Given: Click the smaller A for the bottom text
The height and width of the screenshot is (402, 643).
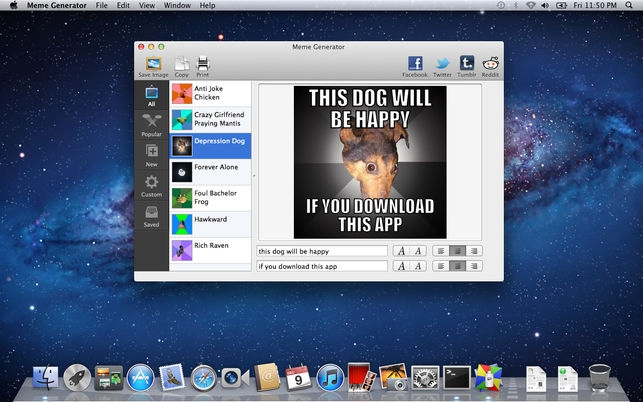Looking at the screenshot, I should click(x=418, y=266).
